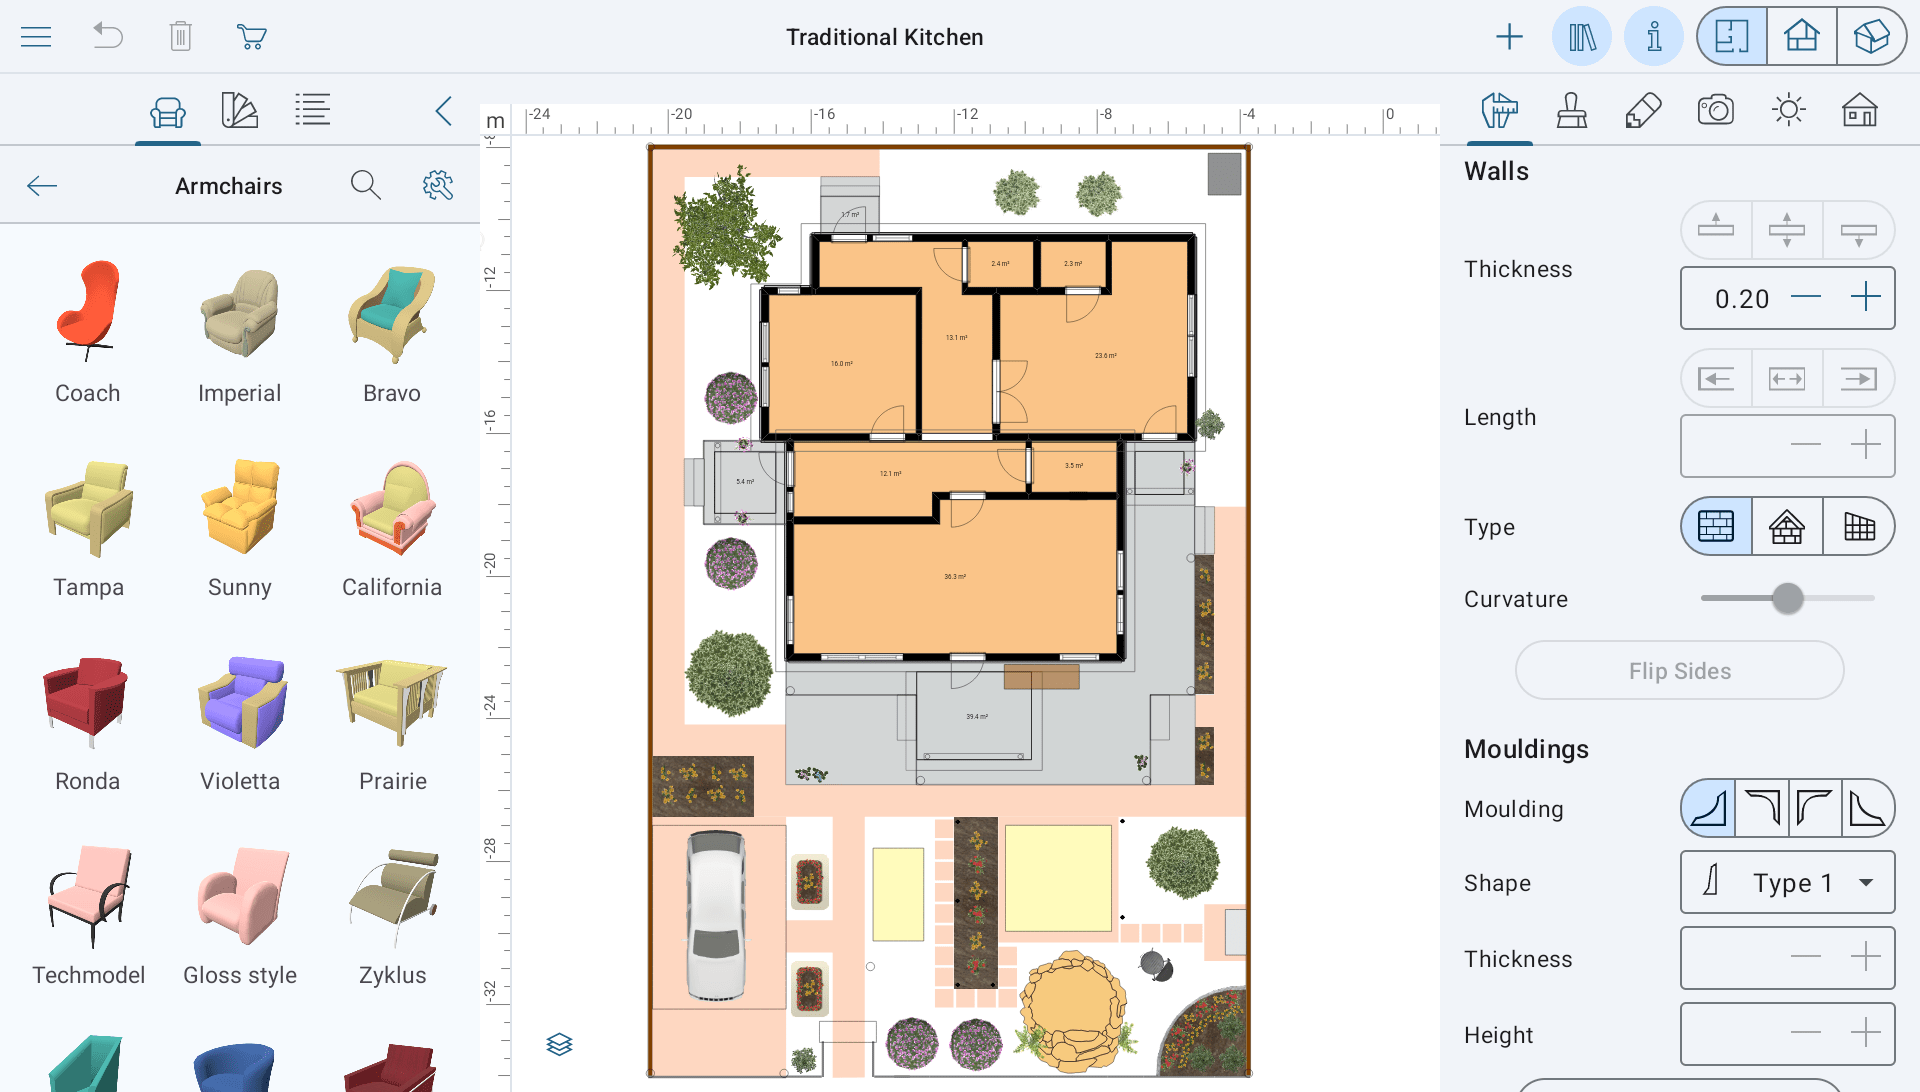Collapse the left library panel

(444, 111)
